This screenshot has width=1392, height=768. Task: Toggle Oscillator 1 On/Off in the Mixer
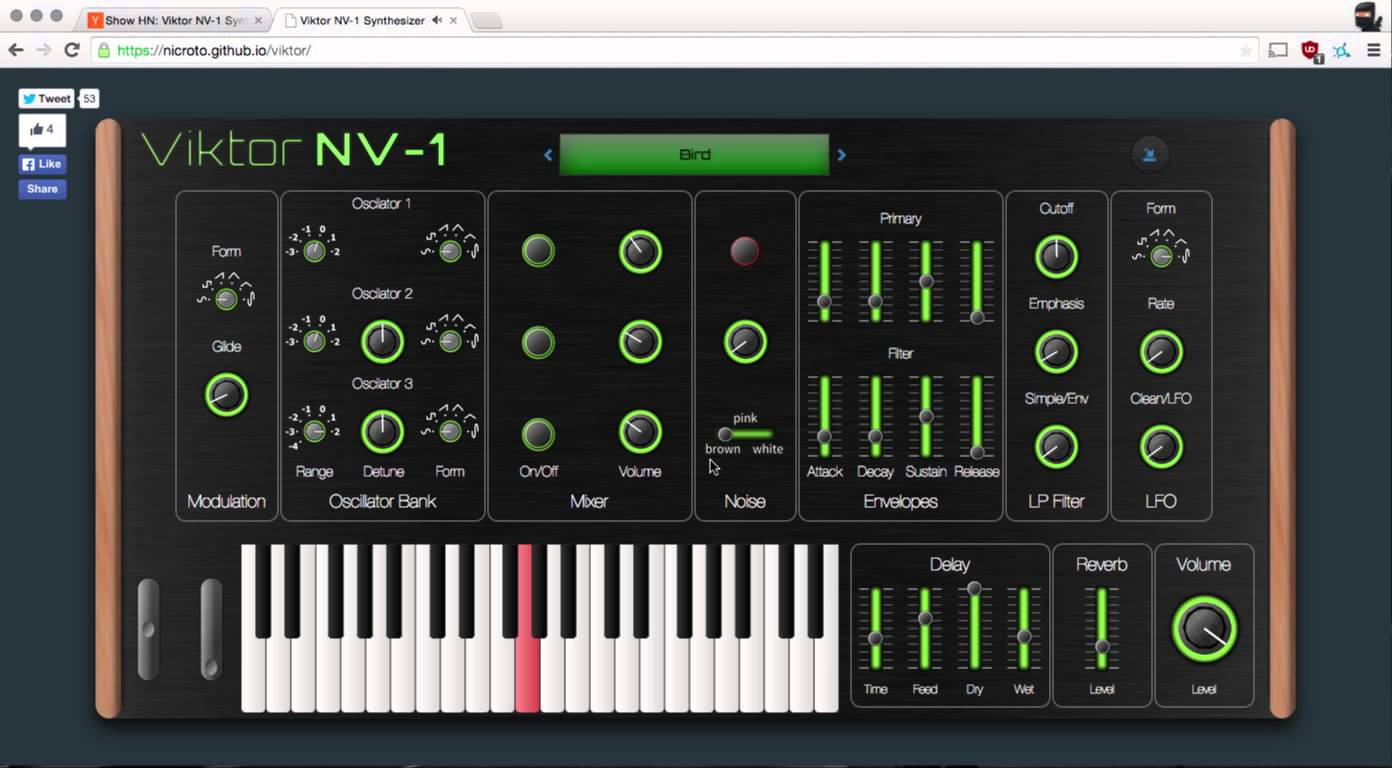pos(538,251)
